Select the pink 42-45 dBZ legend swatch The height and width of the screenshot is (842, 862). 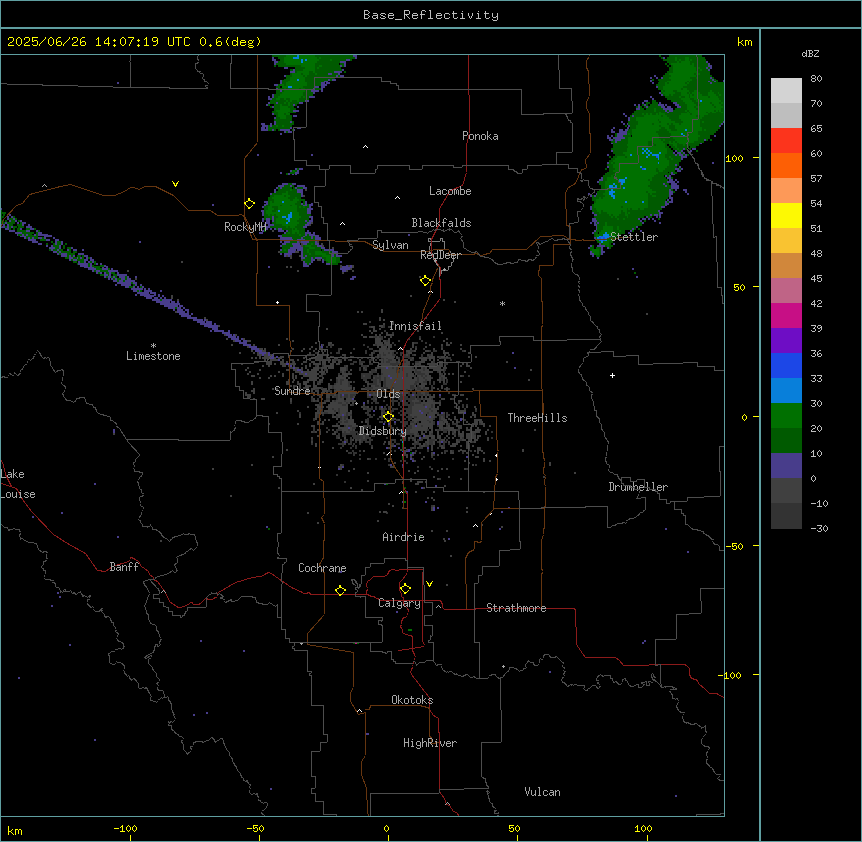[x=786, y=290]
